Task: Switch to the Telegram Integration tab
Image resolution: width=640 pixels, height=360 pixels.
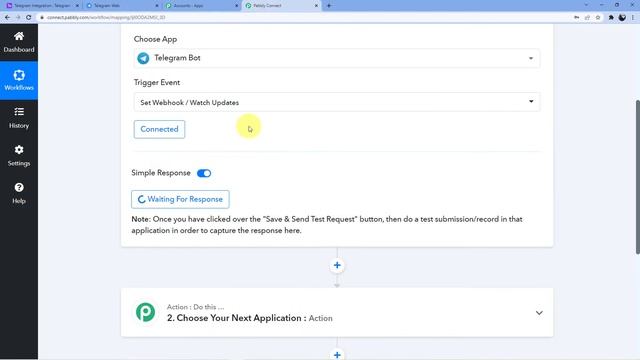Action: (x=42, y=6)
